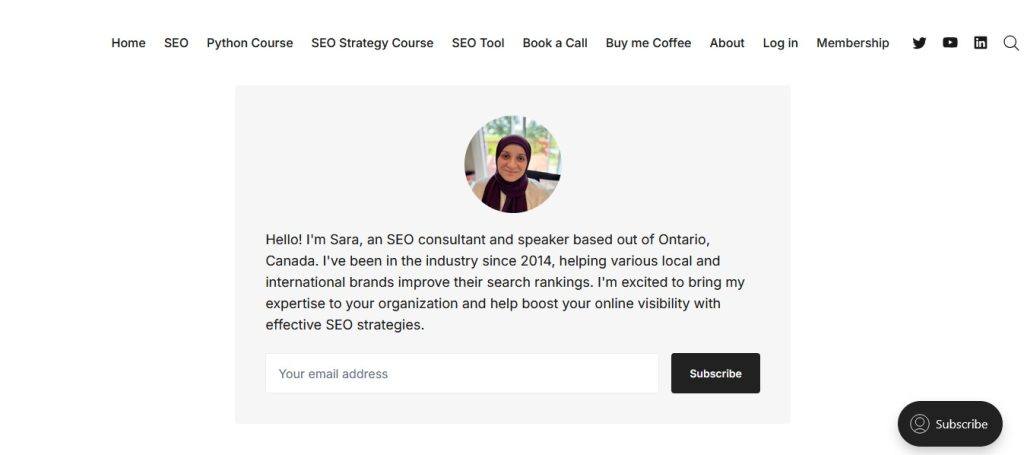The height and width of the screenshot is (455, 1024).
Task: Click the floating Subscribe text label
Action: click(x=961, y=424)
